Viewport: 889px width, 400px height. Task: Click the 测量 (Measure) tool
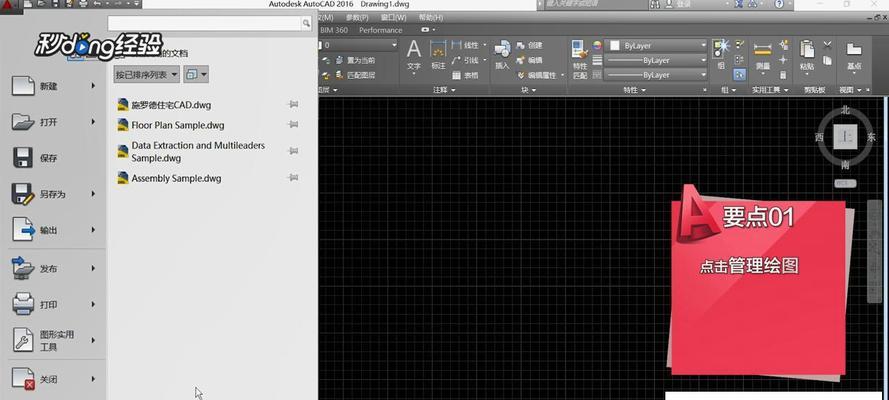763,57
